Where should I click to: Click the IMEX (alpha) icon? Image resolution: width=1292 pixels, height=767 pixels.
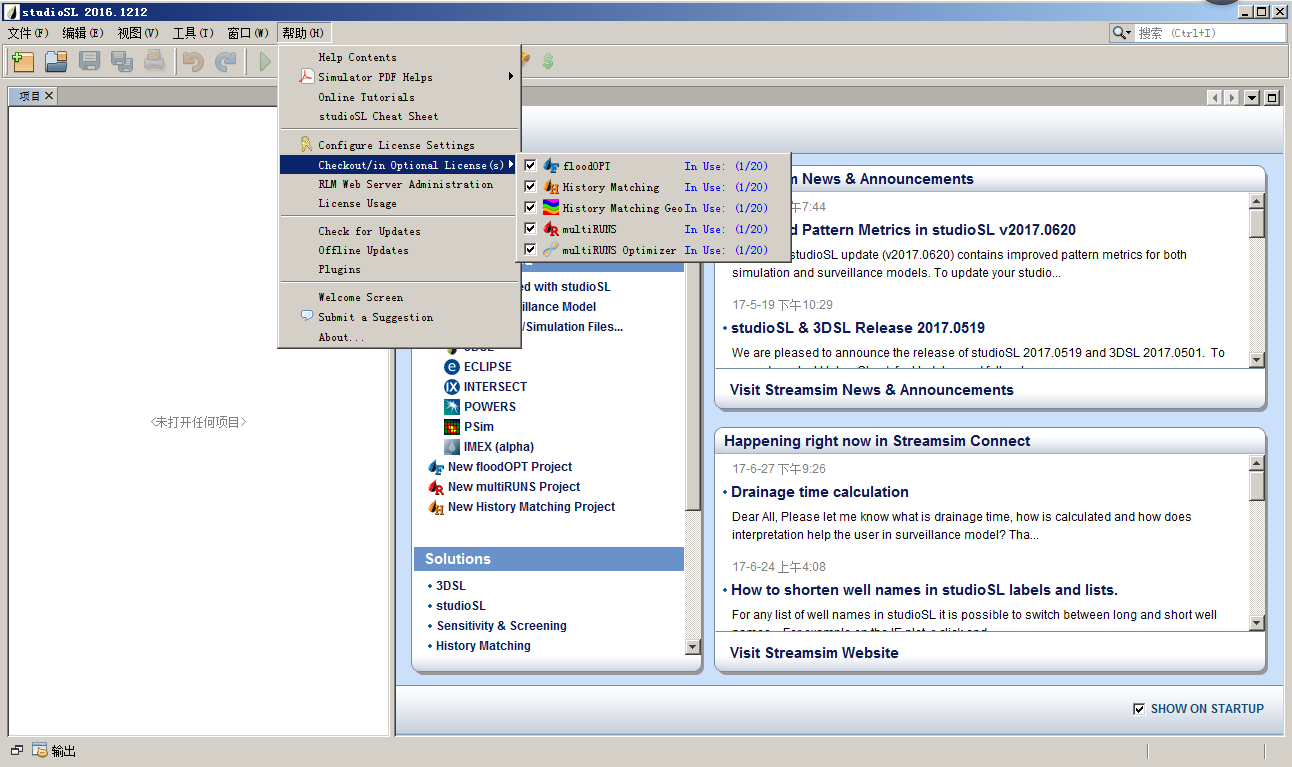click(x=452, y=447)
